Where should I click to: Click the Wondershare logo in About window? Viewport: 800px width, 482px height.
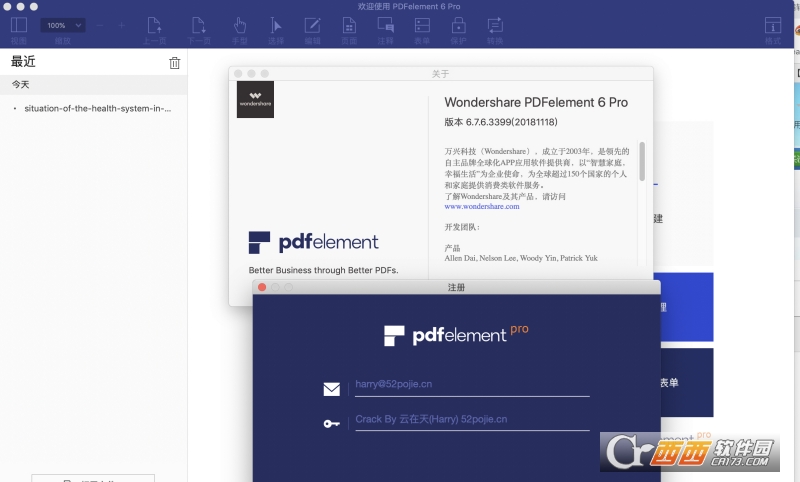[255, 99]
